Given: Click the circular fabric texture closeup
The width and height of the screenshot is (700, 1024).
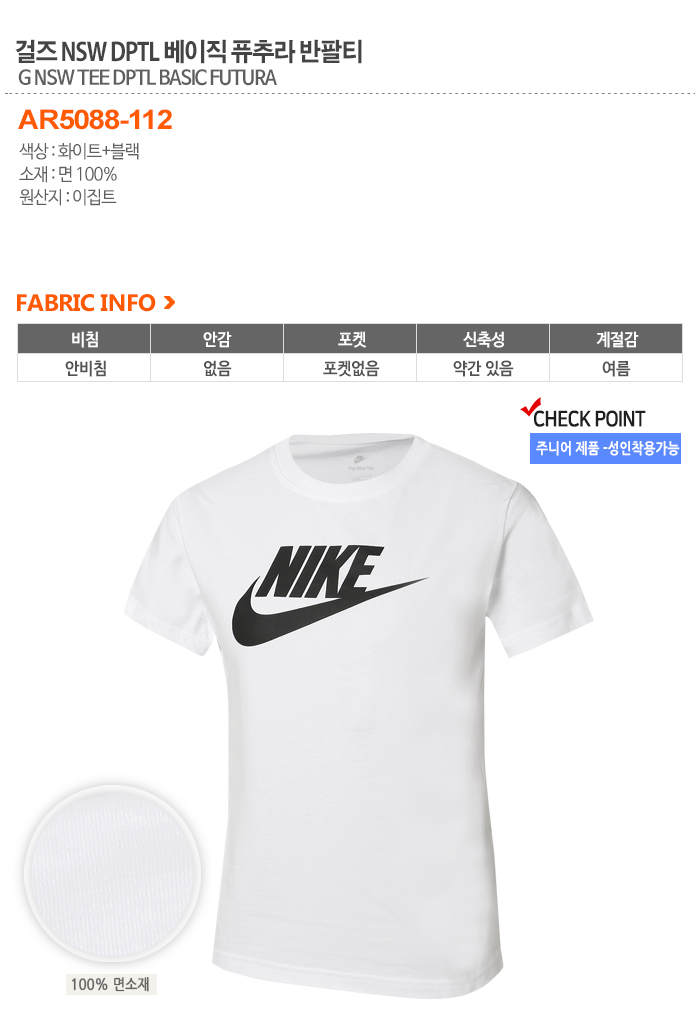Looking at the screenshot, I should point(113,874).
